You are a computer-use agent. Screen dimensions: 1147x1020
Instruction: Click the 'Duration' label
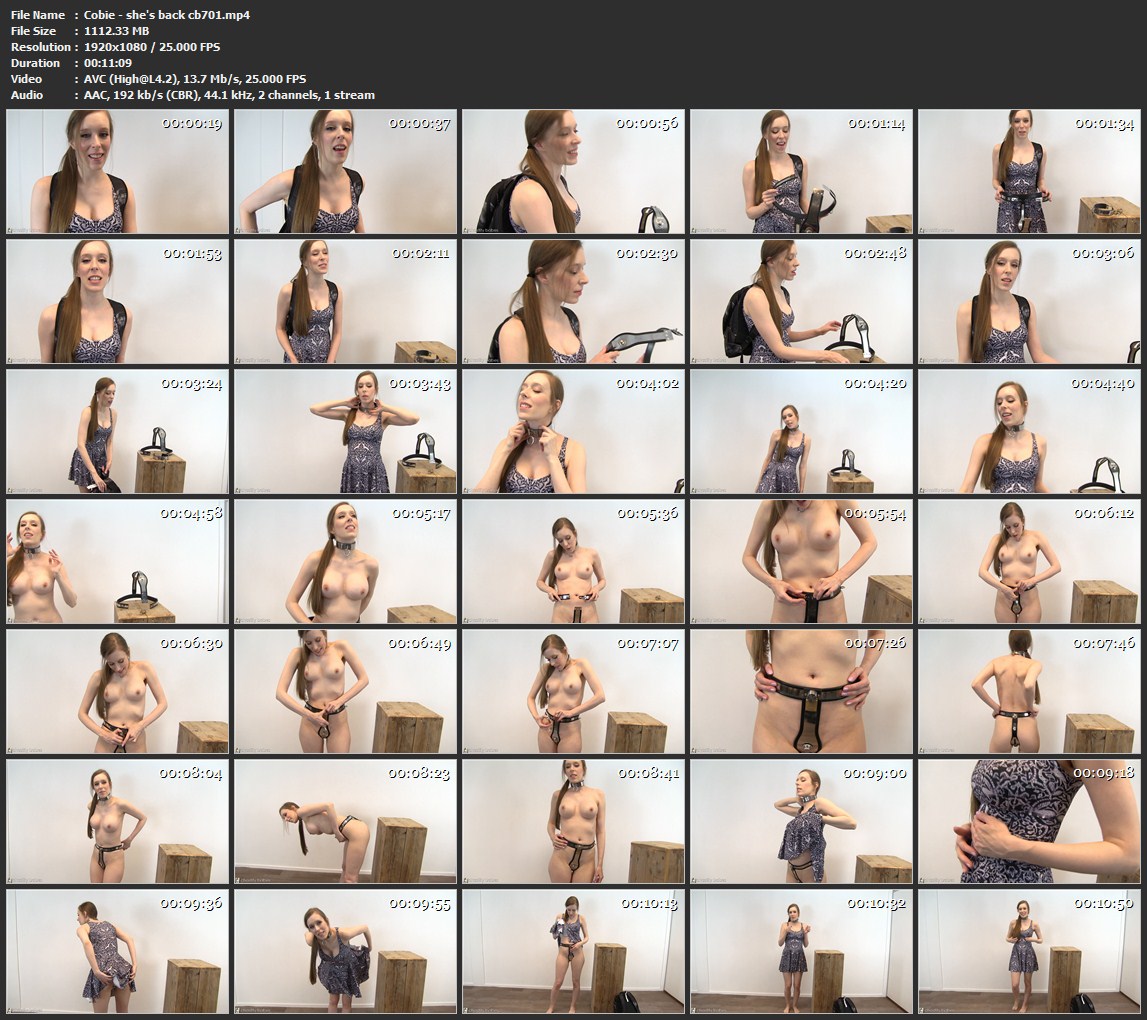coord(35,63)
